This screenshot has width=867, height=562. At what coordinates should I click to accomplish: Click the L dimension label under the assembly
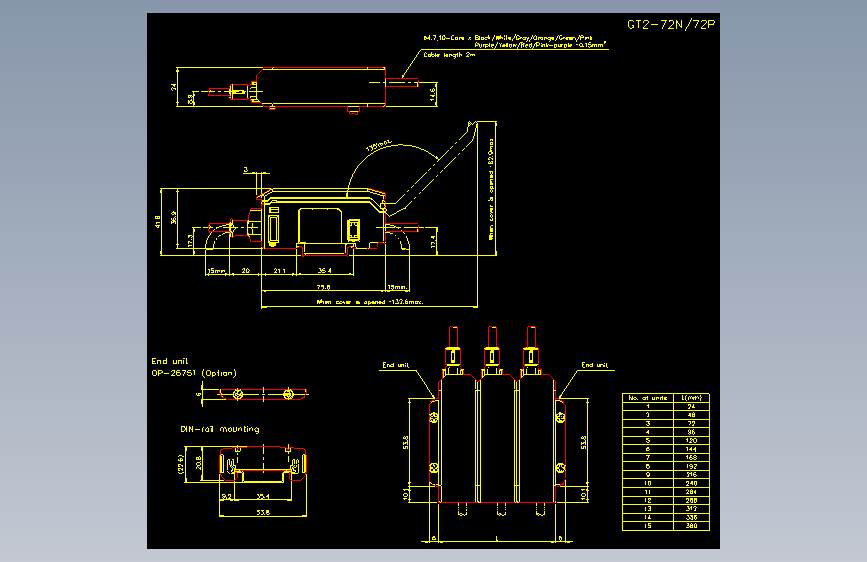point(497,537)
